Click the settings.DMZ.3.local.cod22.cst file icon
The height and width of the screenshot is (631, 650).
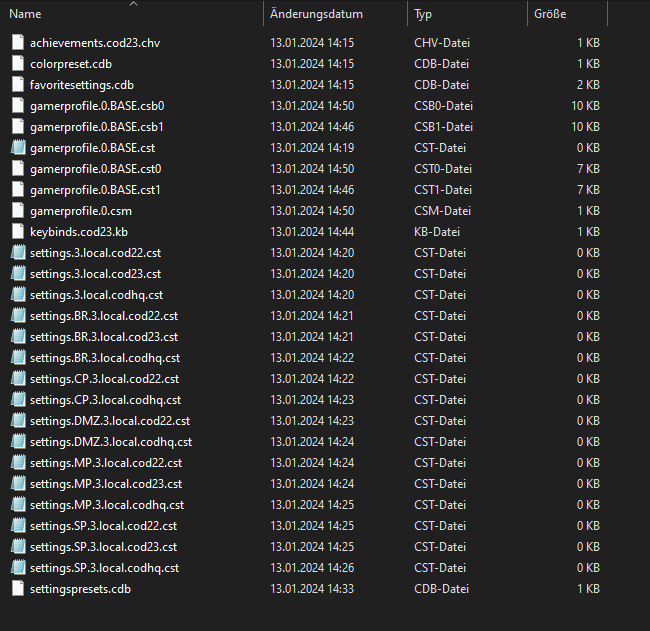(x=18, y=421)
